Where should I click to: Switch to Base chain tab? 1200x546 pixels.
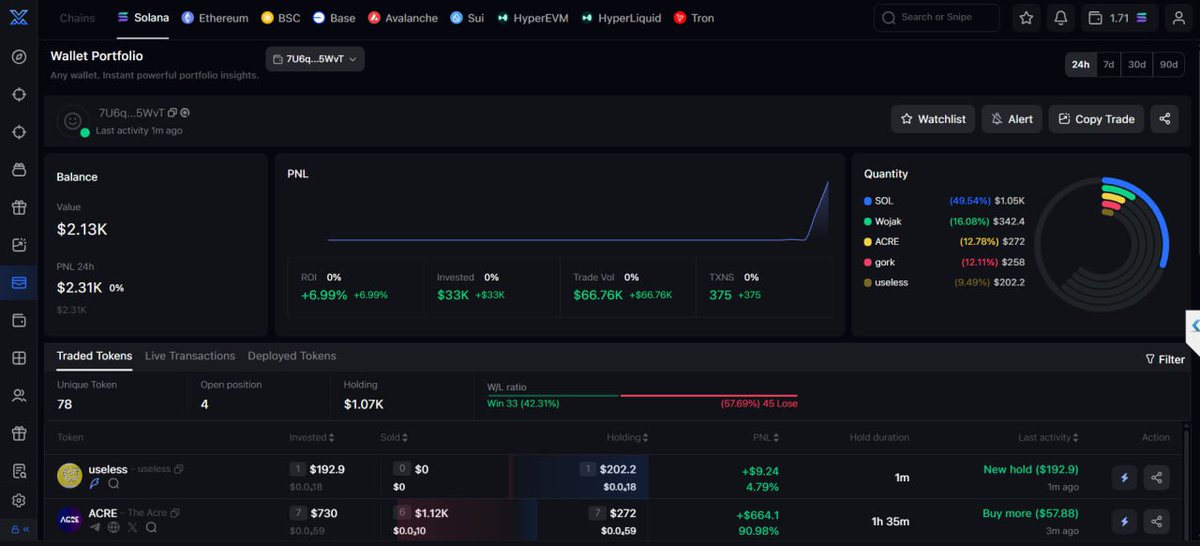click(334, 18)
